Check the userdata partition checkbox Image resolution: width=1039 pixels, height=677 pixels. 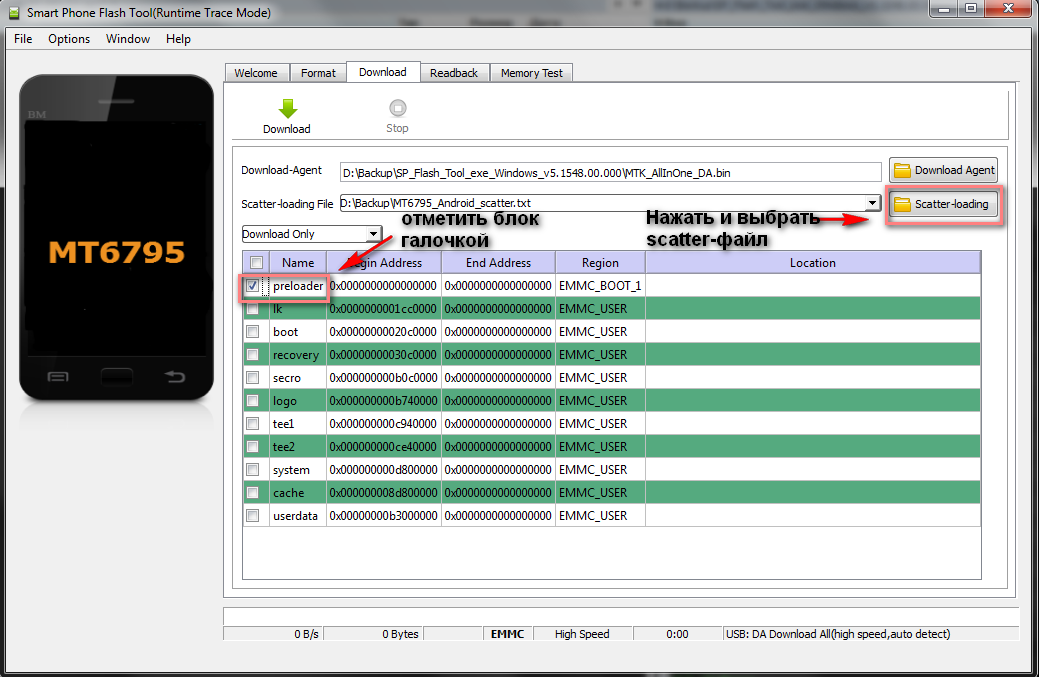(x=253, y=516)
